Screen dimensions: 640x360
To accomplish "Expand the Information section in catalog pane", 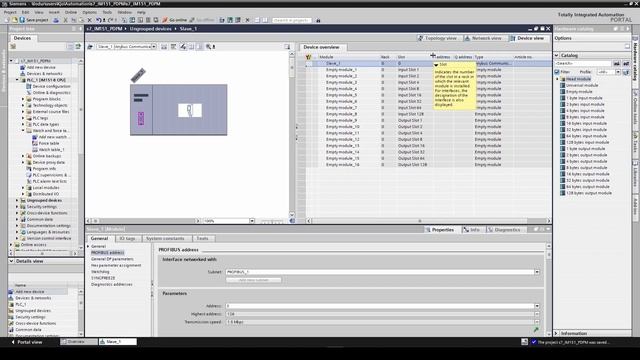I will point(556,333).
